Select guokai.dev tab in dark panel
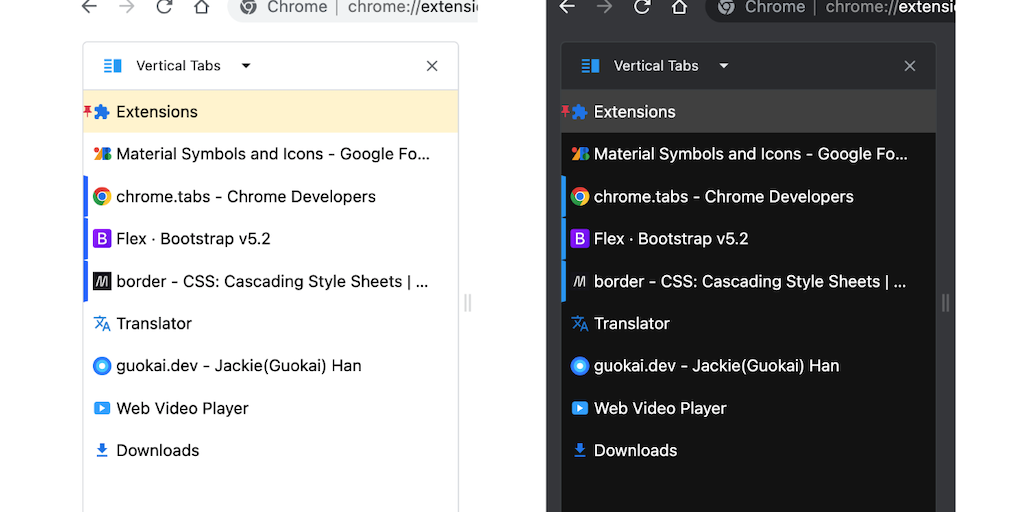 (x=716, y=366)
